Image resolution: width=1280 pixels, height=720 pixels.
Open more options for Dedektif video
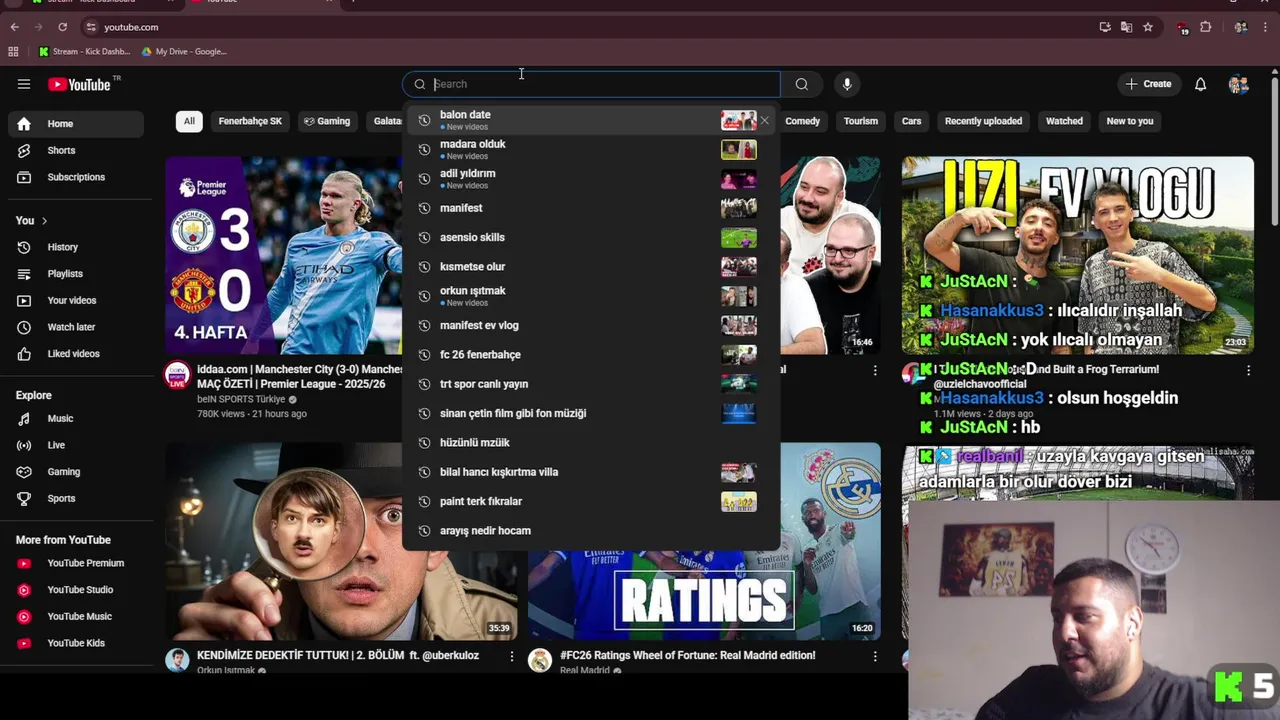tap(511, 656)
